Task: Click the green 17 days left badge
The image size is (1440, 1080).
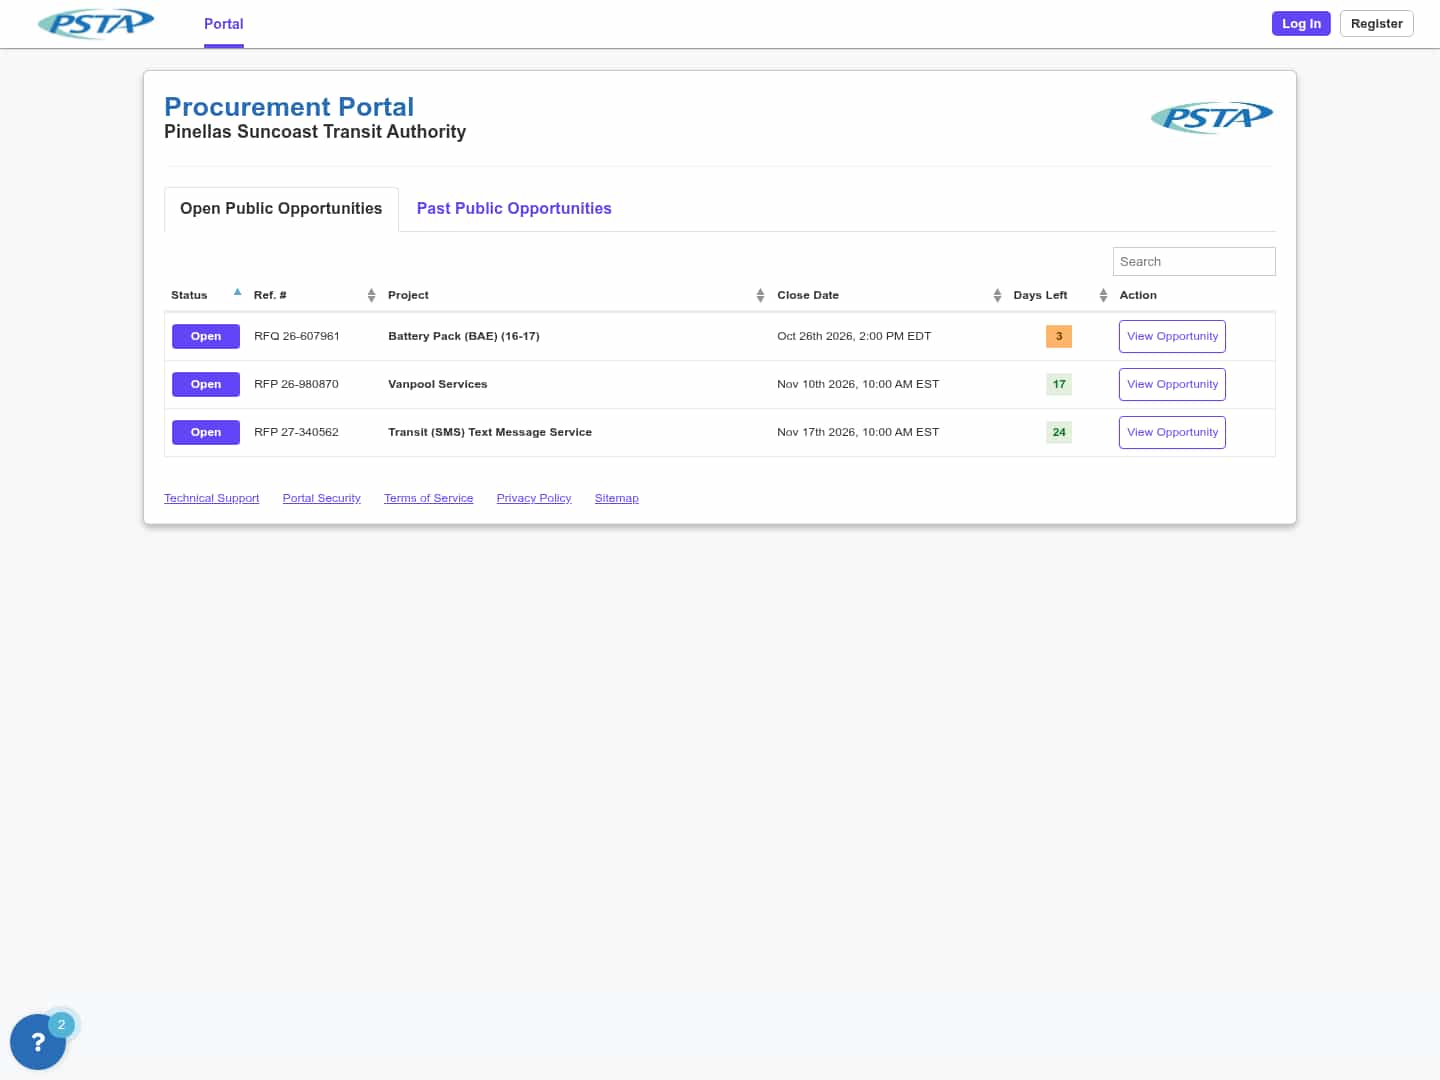Action: click(1059, 384)
